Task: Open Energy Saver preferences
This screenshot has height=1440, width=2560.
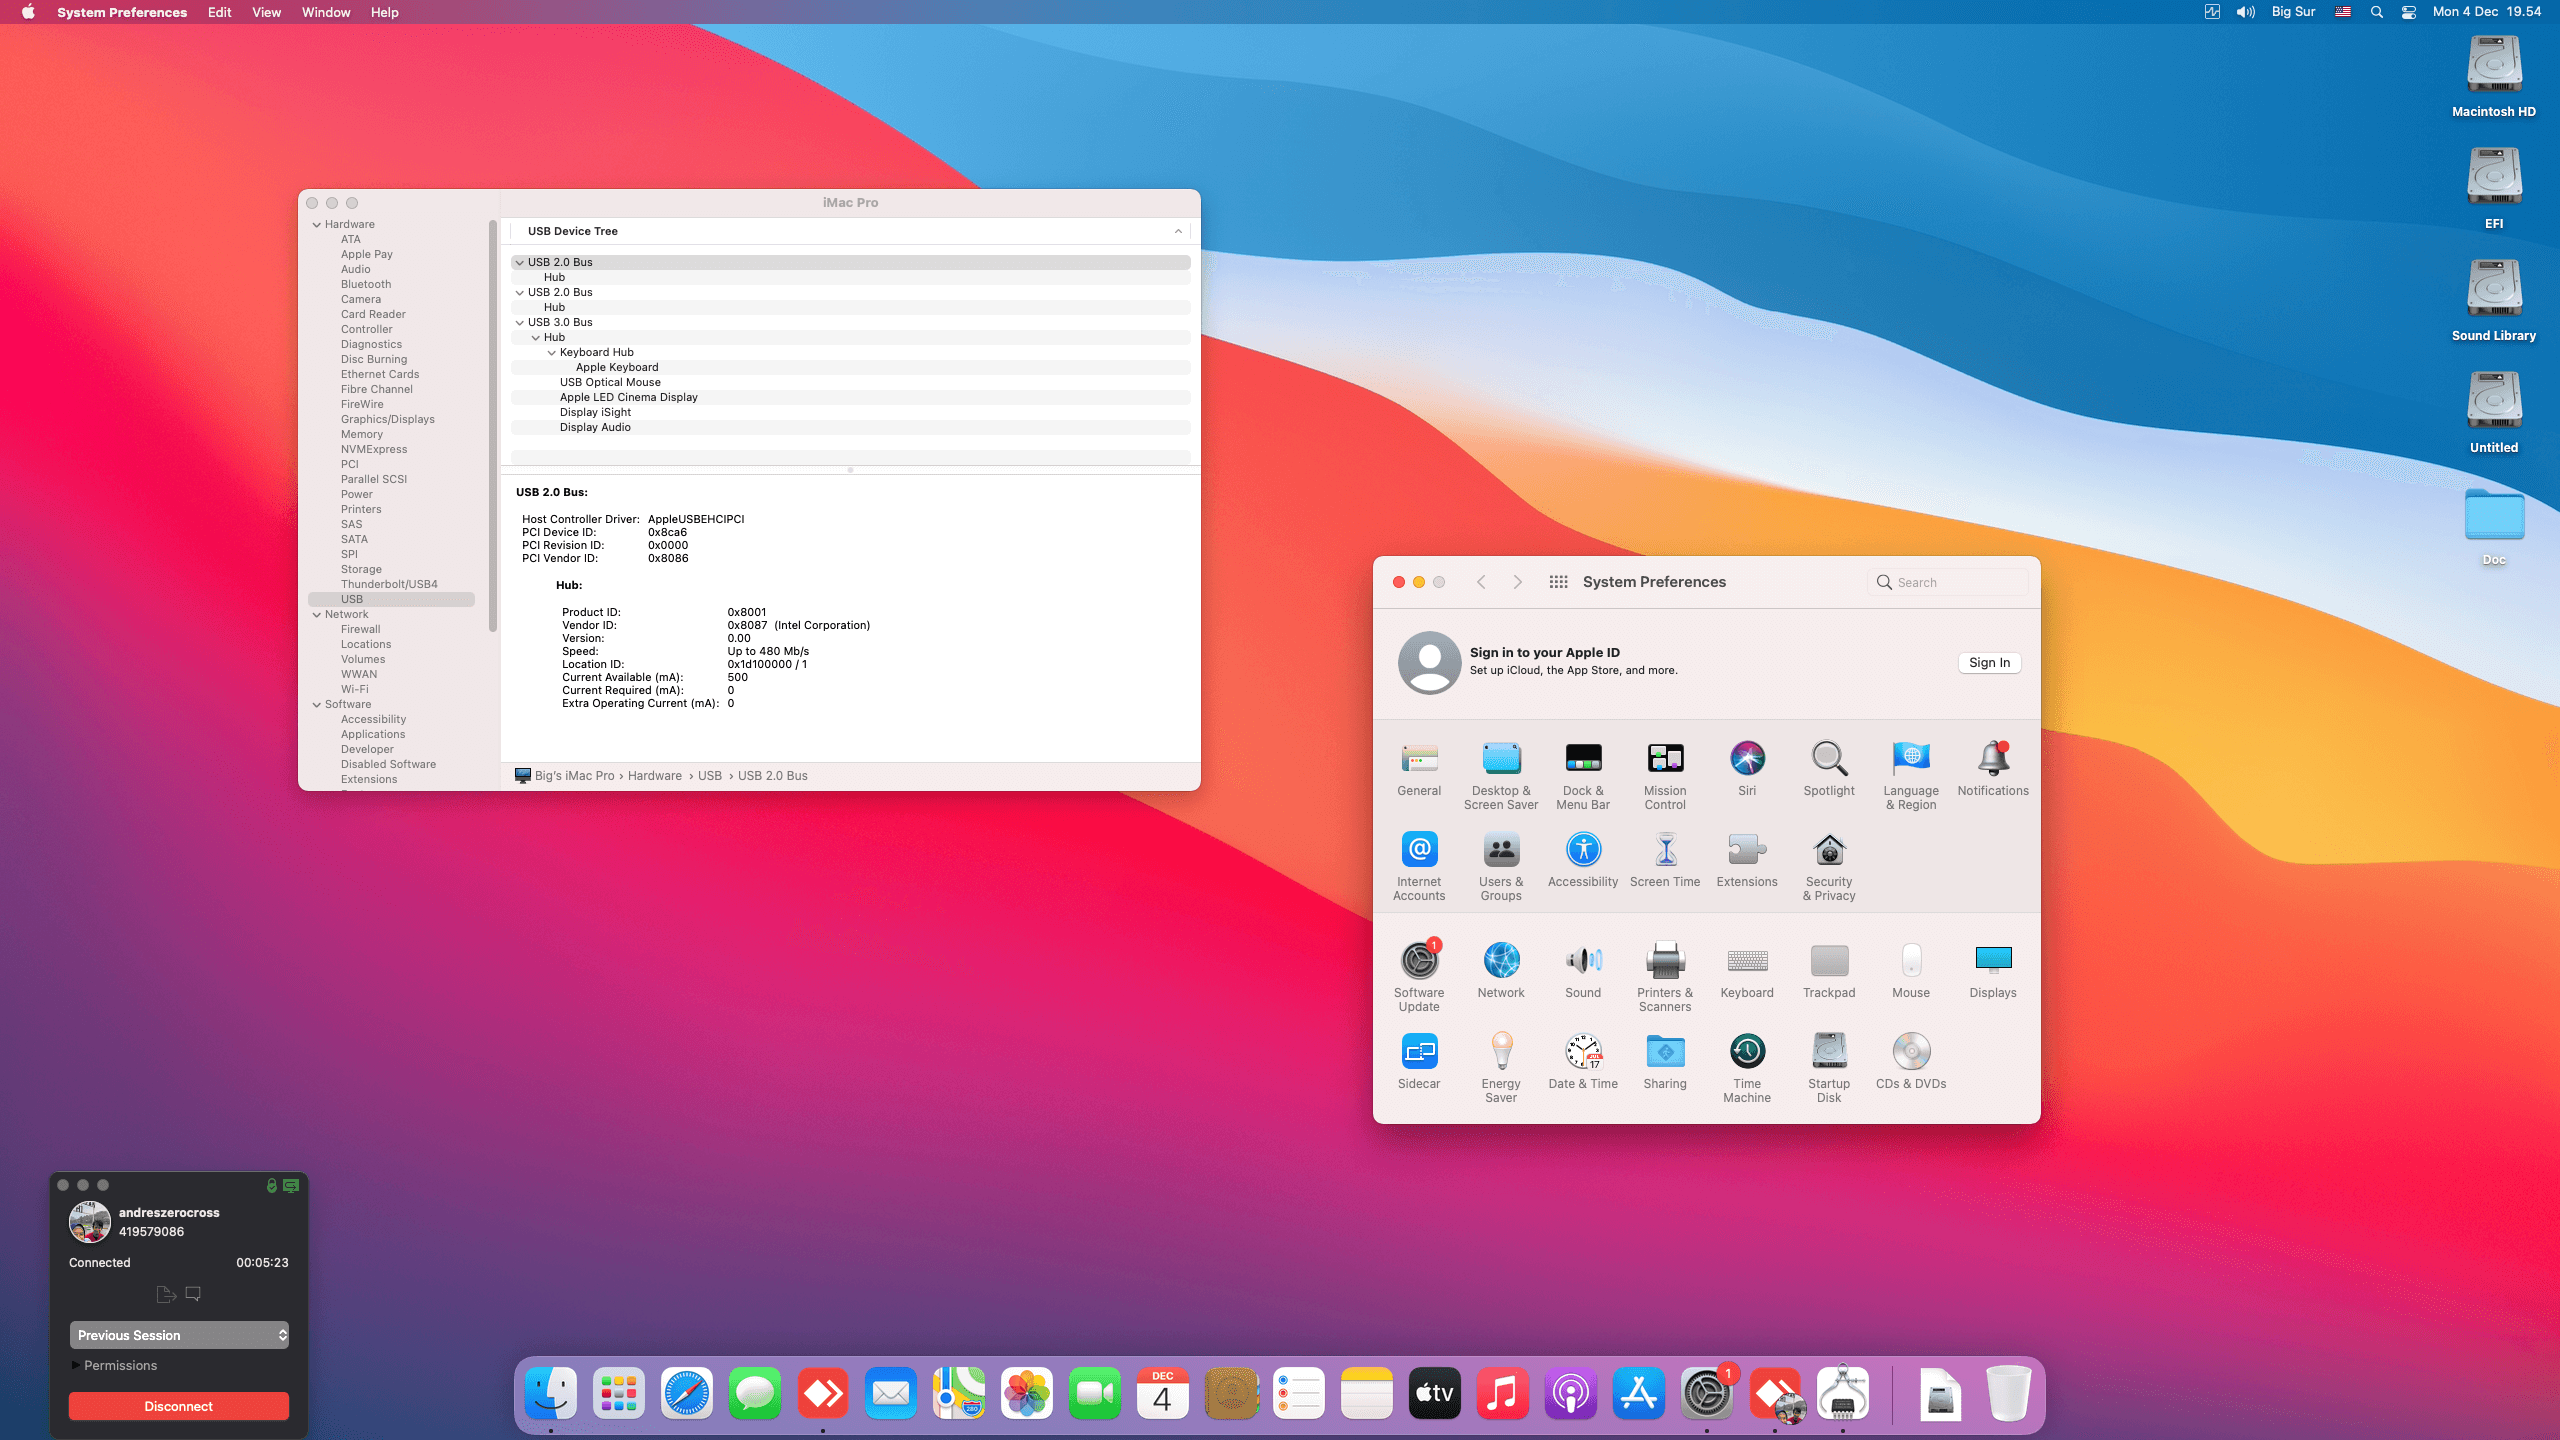Action: coord(1501,1068)
